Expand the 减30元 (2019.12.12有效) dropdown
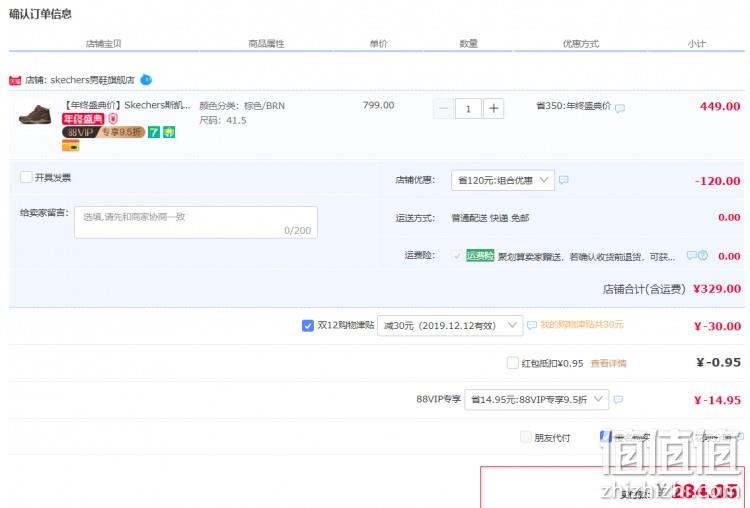The height and width of the screenshot is (508, 750). 450,326
